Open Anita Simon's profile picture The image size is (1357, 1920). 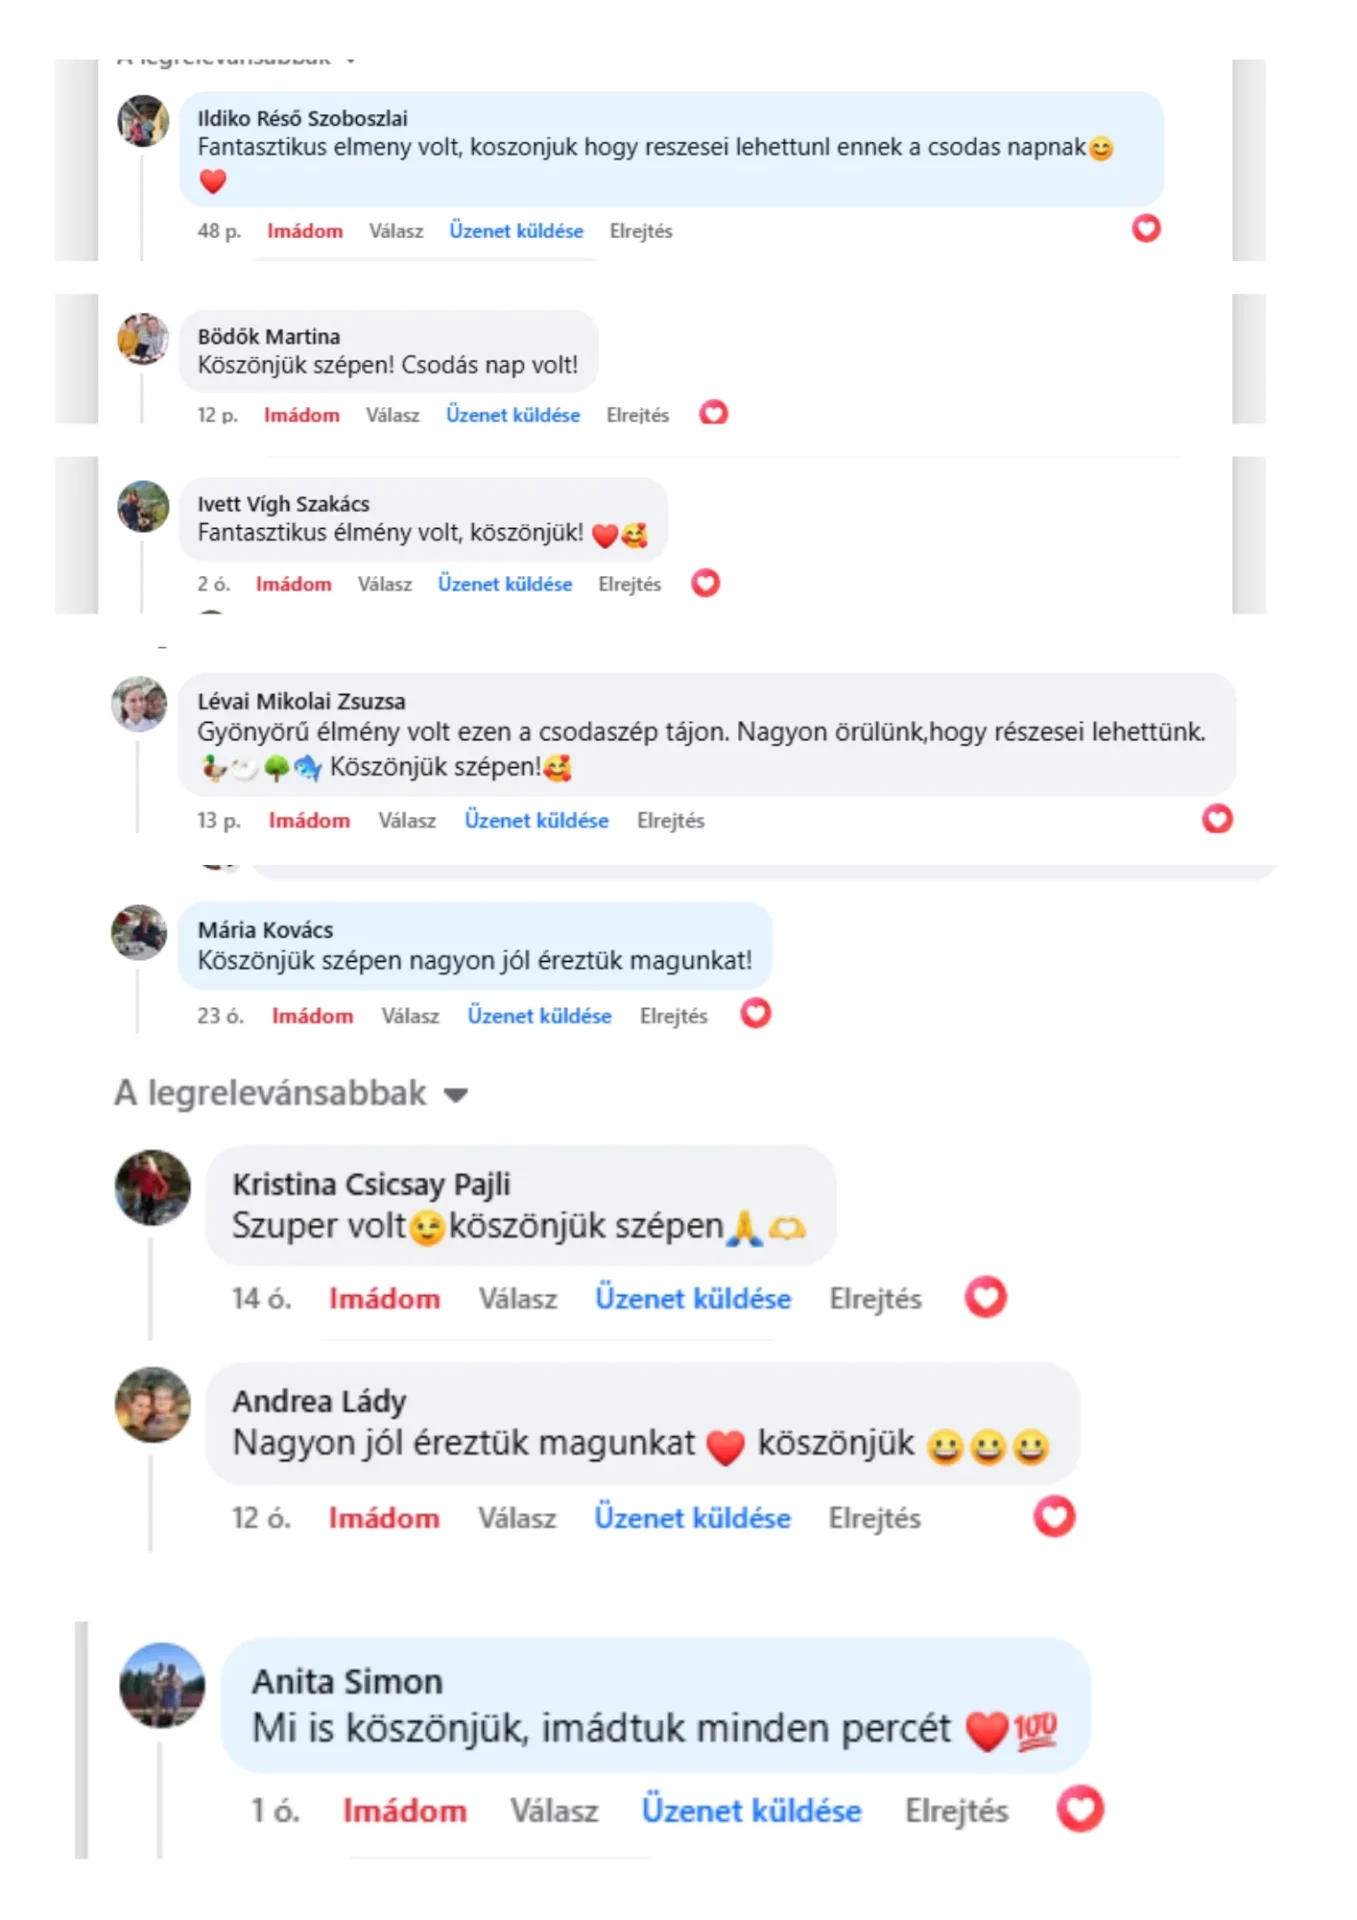pos(162,1685)
